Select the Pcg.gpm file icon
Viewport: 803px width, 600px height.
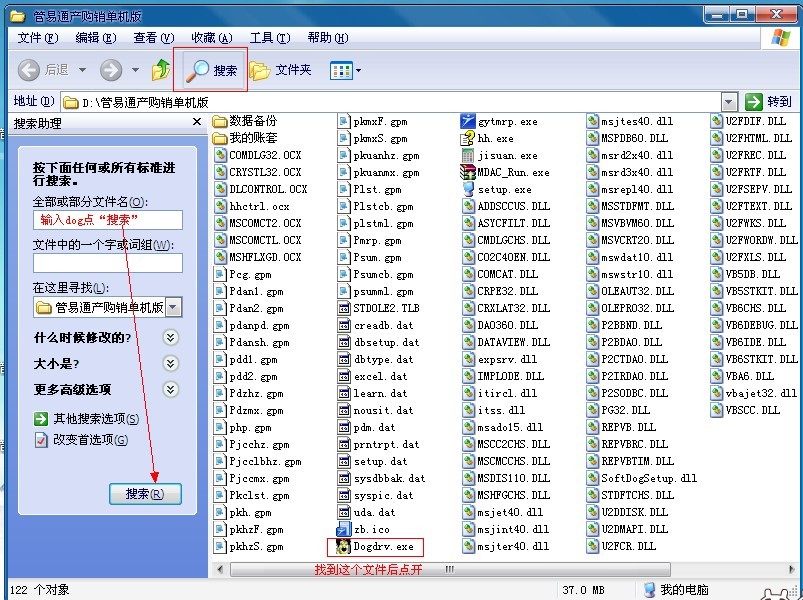pyautogui.click(x=220, y=274)
